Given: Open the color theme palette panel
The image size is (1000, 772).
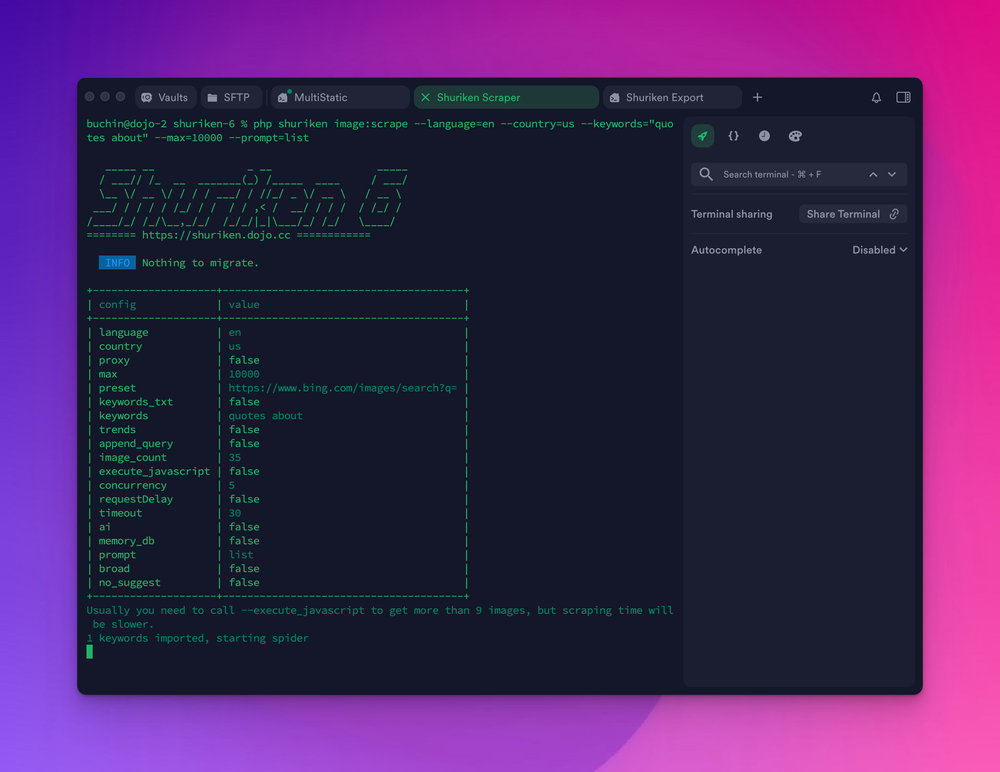Looking at the screenshot, I should coord(795,136).
